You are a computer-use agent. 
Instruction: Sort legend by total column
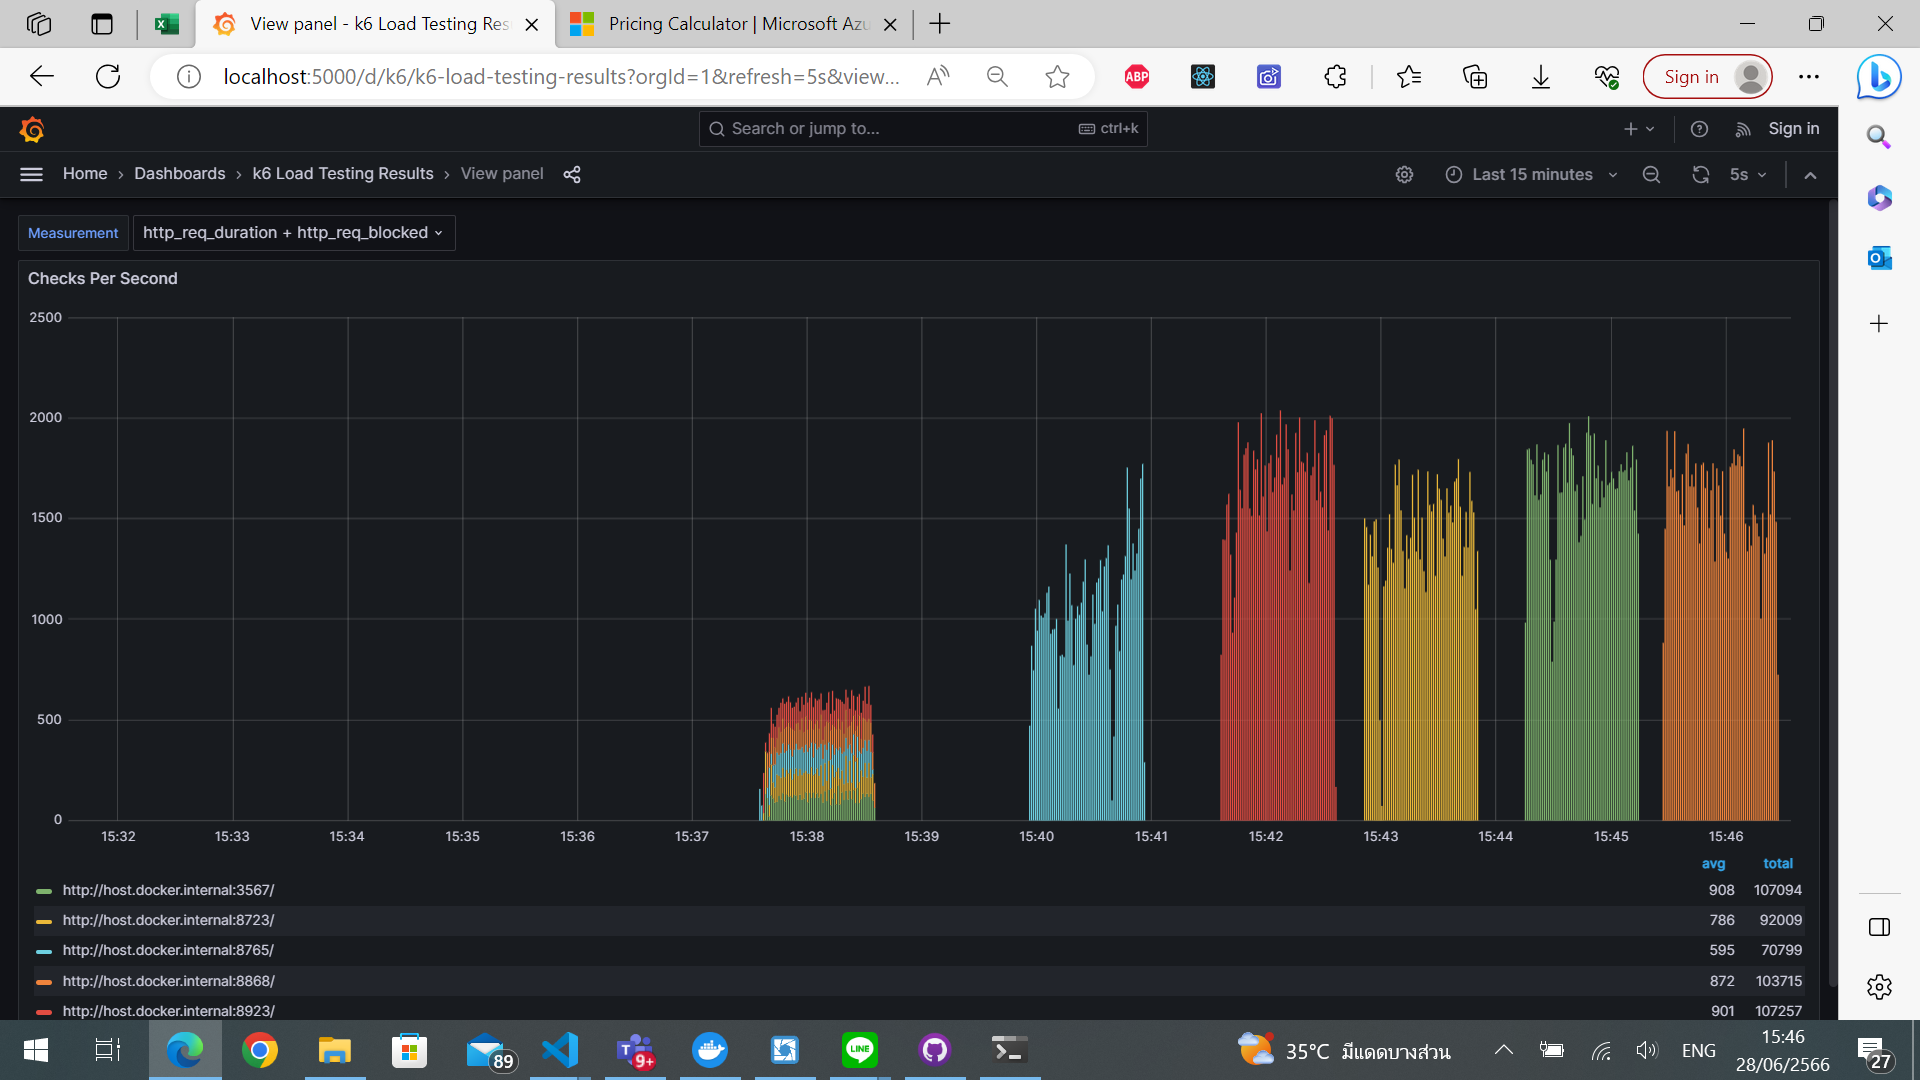click(1777, 863)
